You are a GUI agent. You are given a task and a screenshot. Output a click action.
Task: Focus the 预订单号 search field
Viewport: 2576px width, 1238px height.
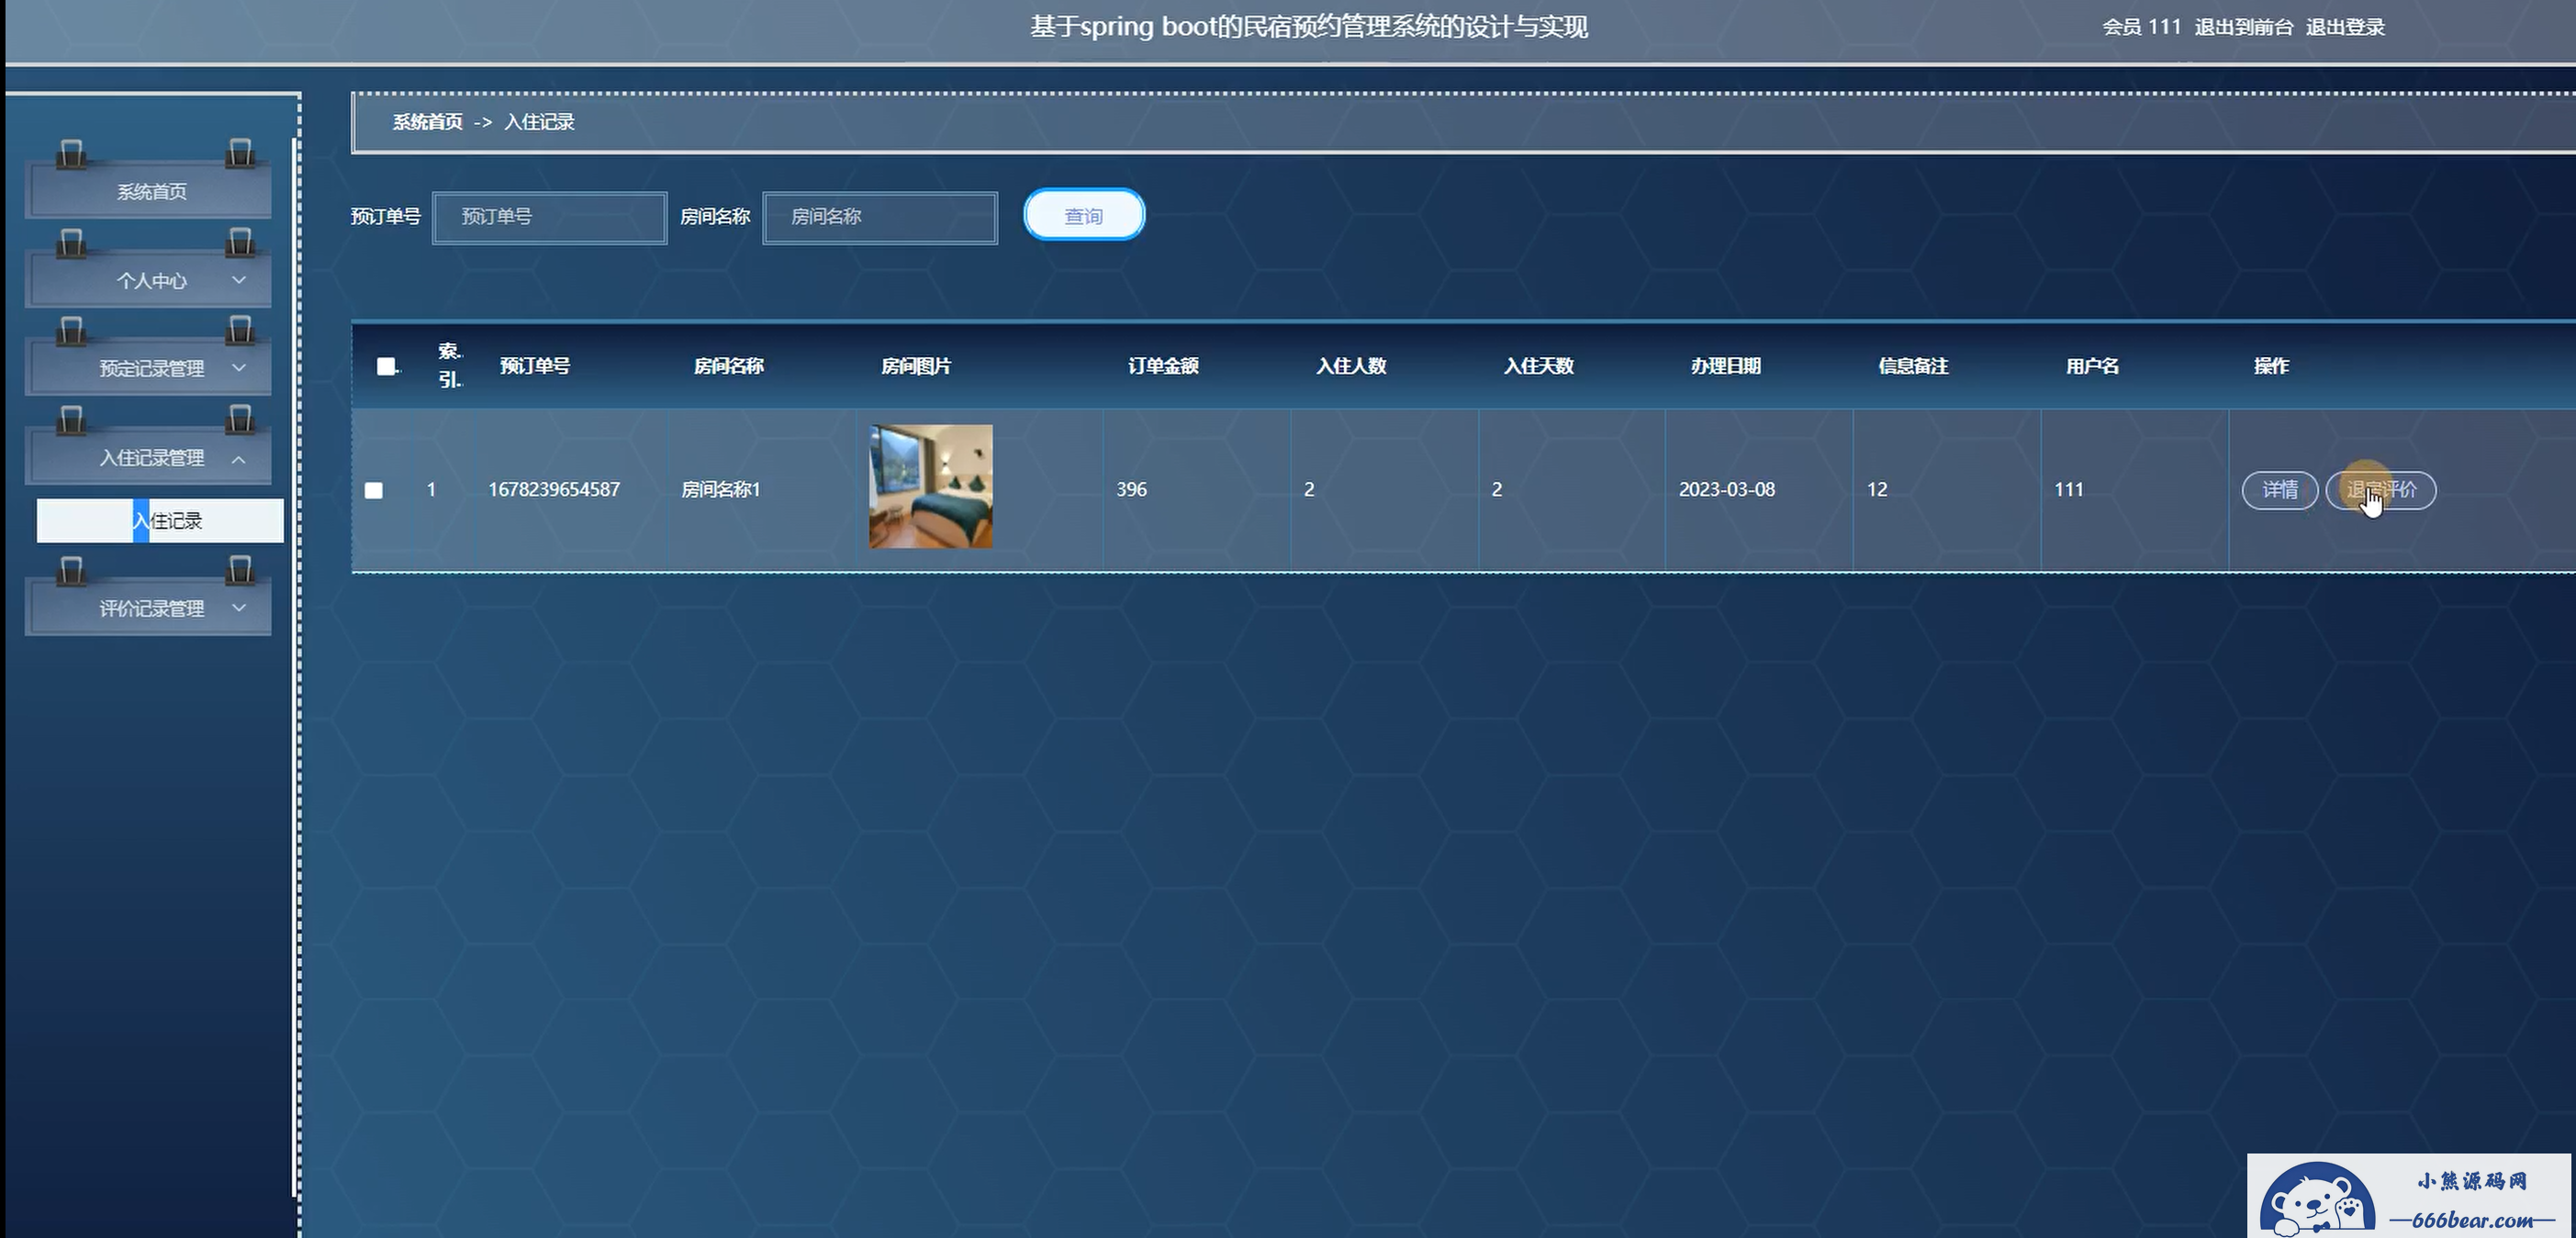(x=550, y=217)
